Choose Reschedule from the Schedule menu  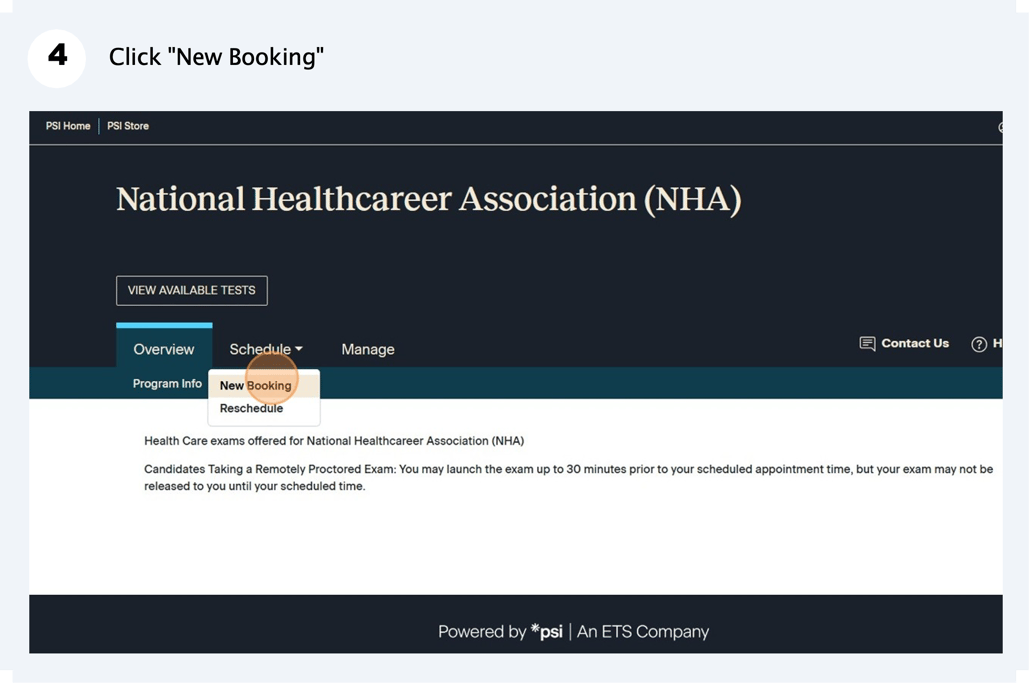pos(251,408)
